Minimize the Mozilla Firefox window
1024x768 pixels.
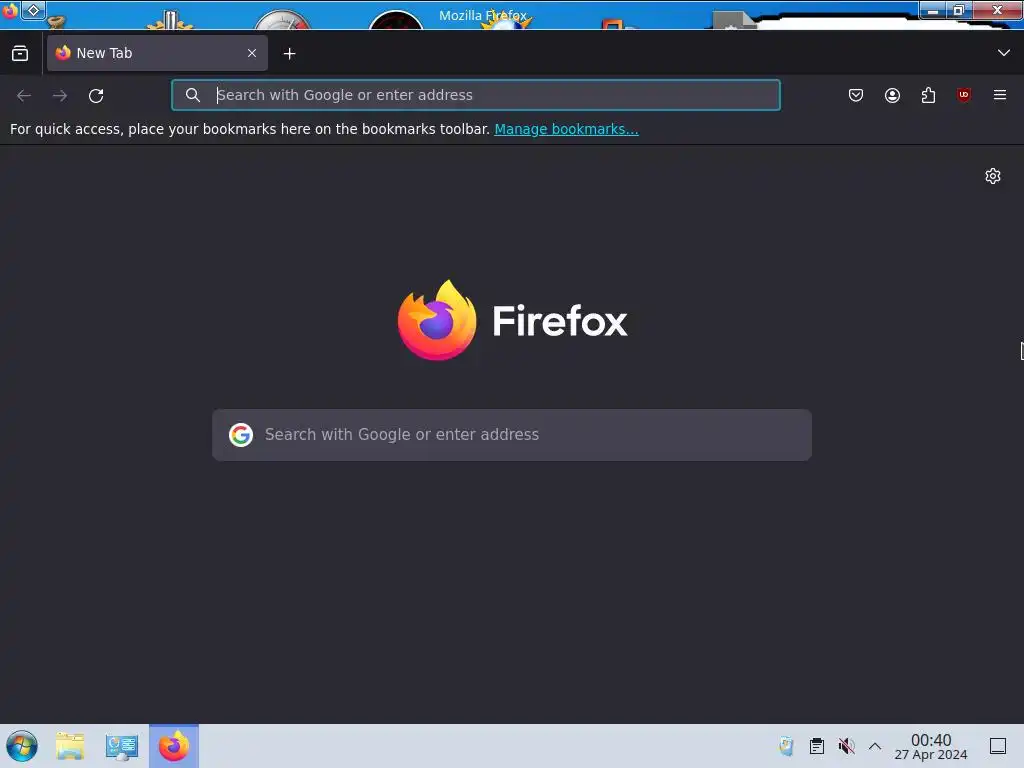pyautogui.click(x=933, y=10)
